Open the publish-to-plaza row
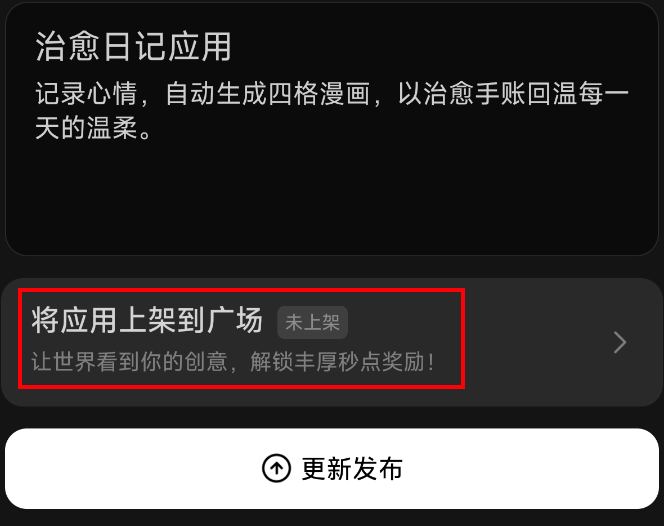Screen dimensions: 664x526 click(332, 342)
